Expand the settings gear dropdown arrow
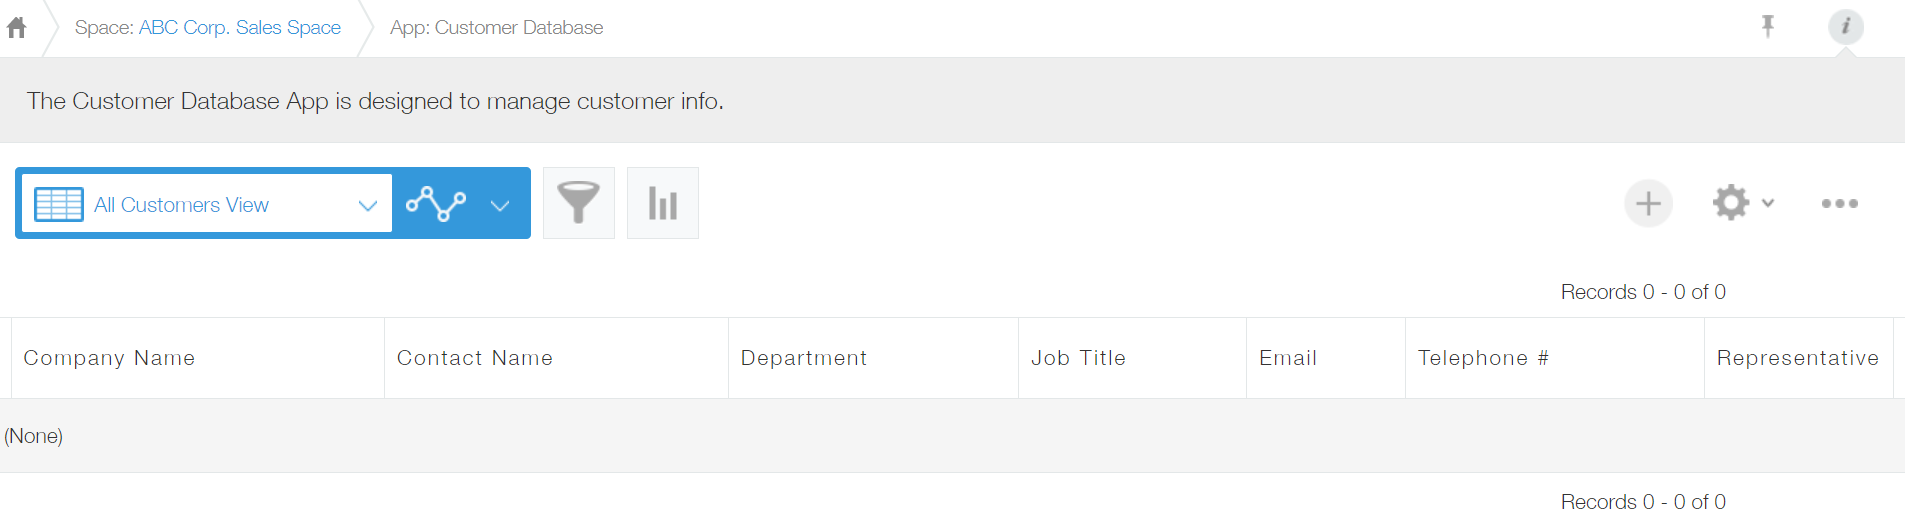 1768,203
